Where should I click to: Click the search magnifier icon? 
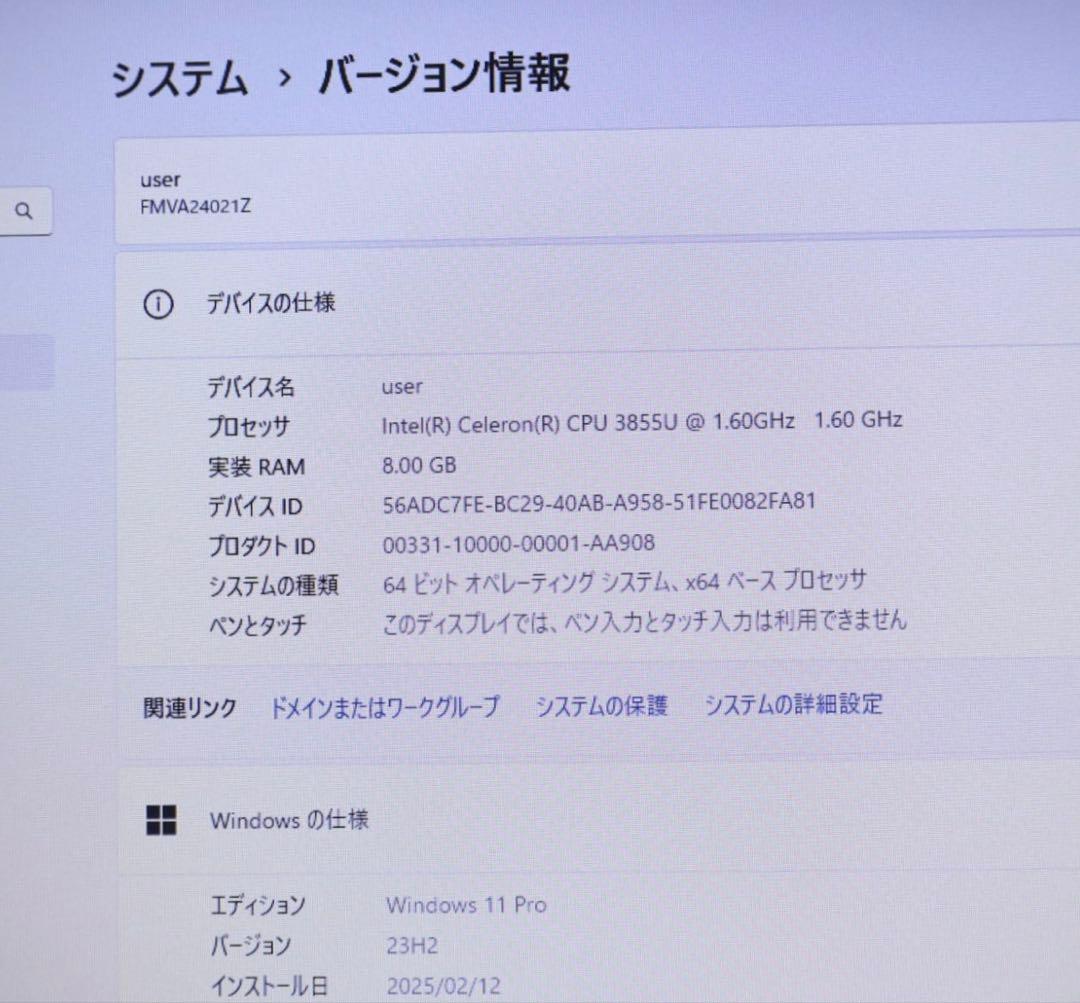coord(23,211)
